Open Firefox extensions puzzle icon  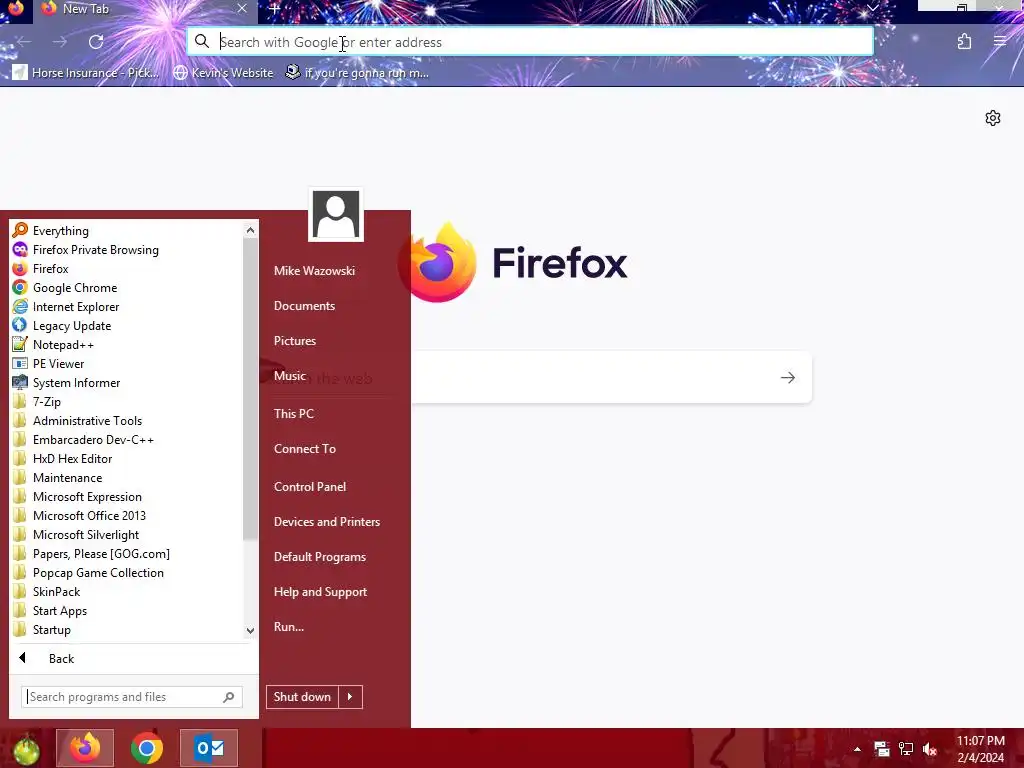pyautogui.click(x=964, y=42)
